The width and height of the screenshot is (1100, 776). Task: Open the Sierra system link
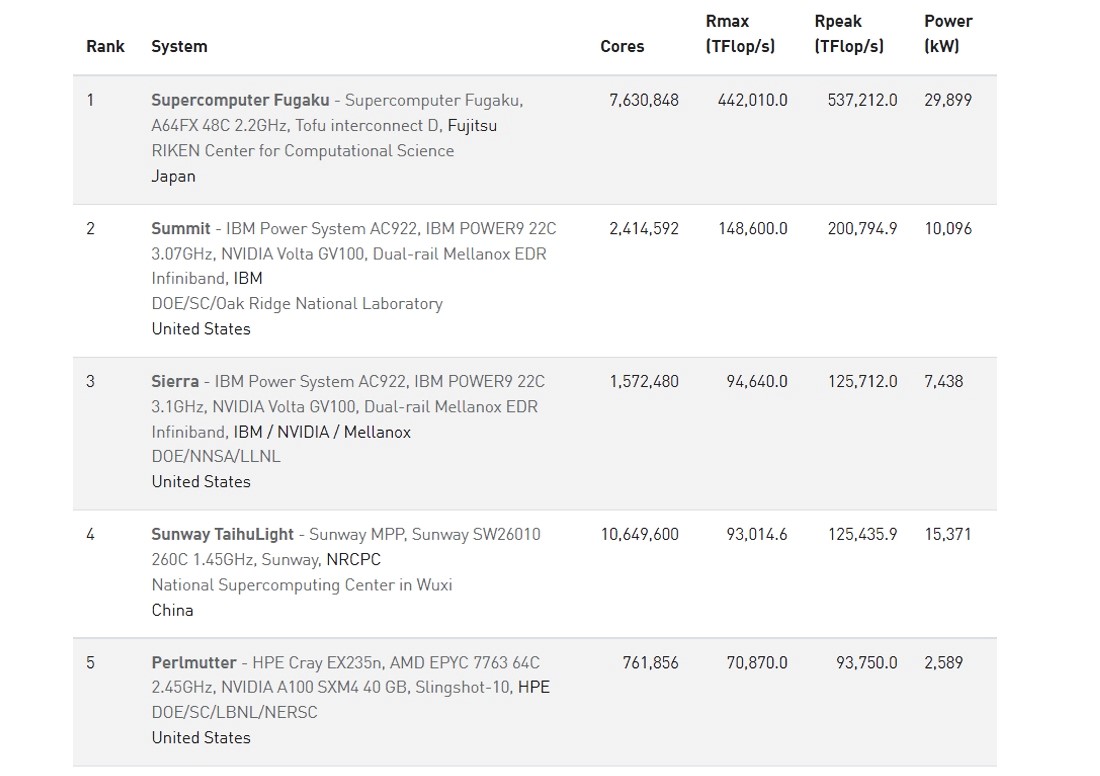coord(175,382)
